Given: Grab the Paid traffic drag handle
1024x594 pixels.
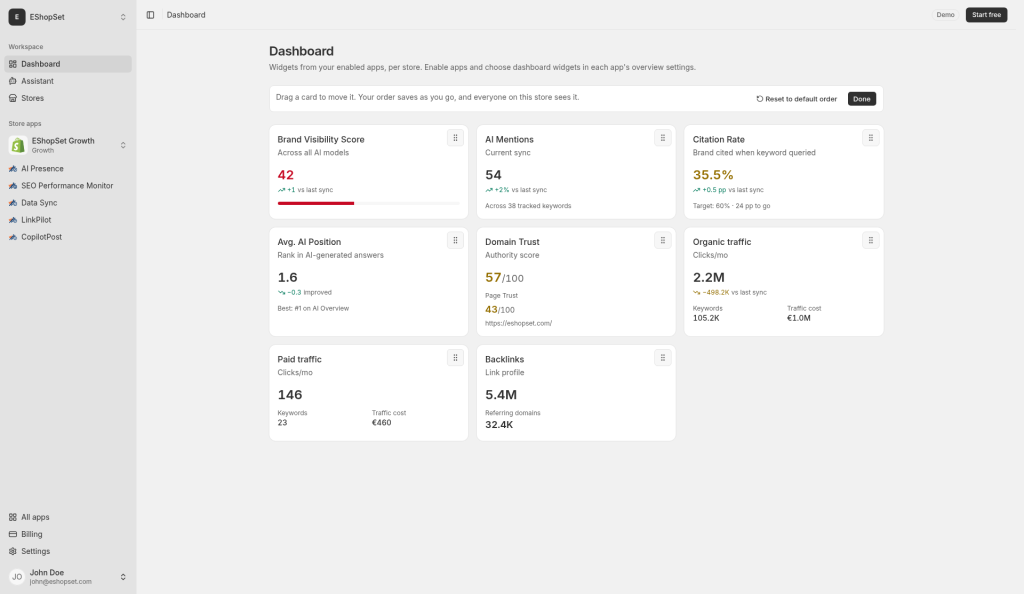Looking at the screenshot, I should (x=455, y=358).
